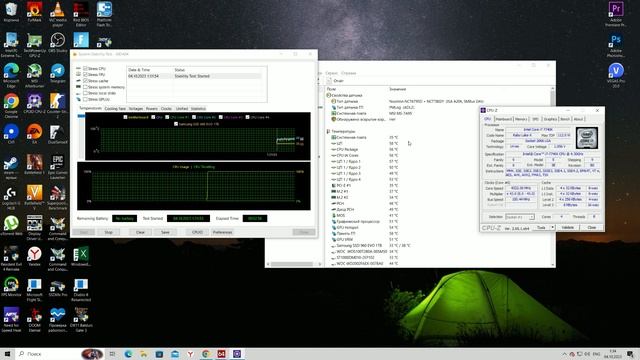Launch Google Chrome from the desktop
Screen dimensions: 640x360
point(11,105)
